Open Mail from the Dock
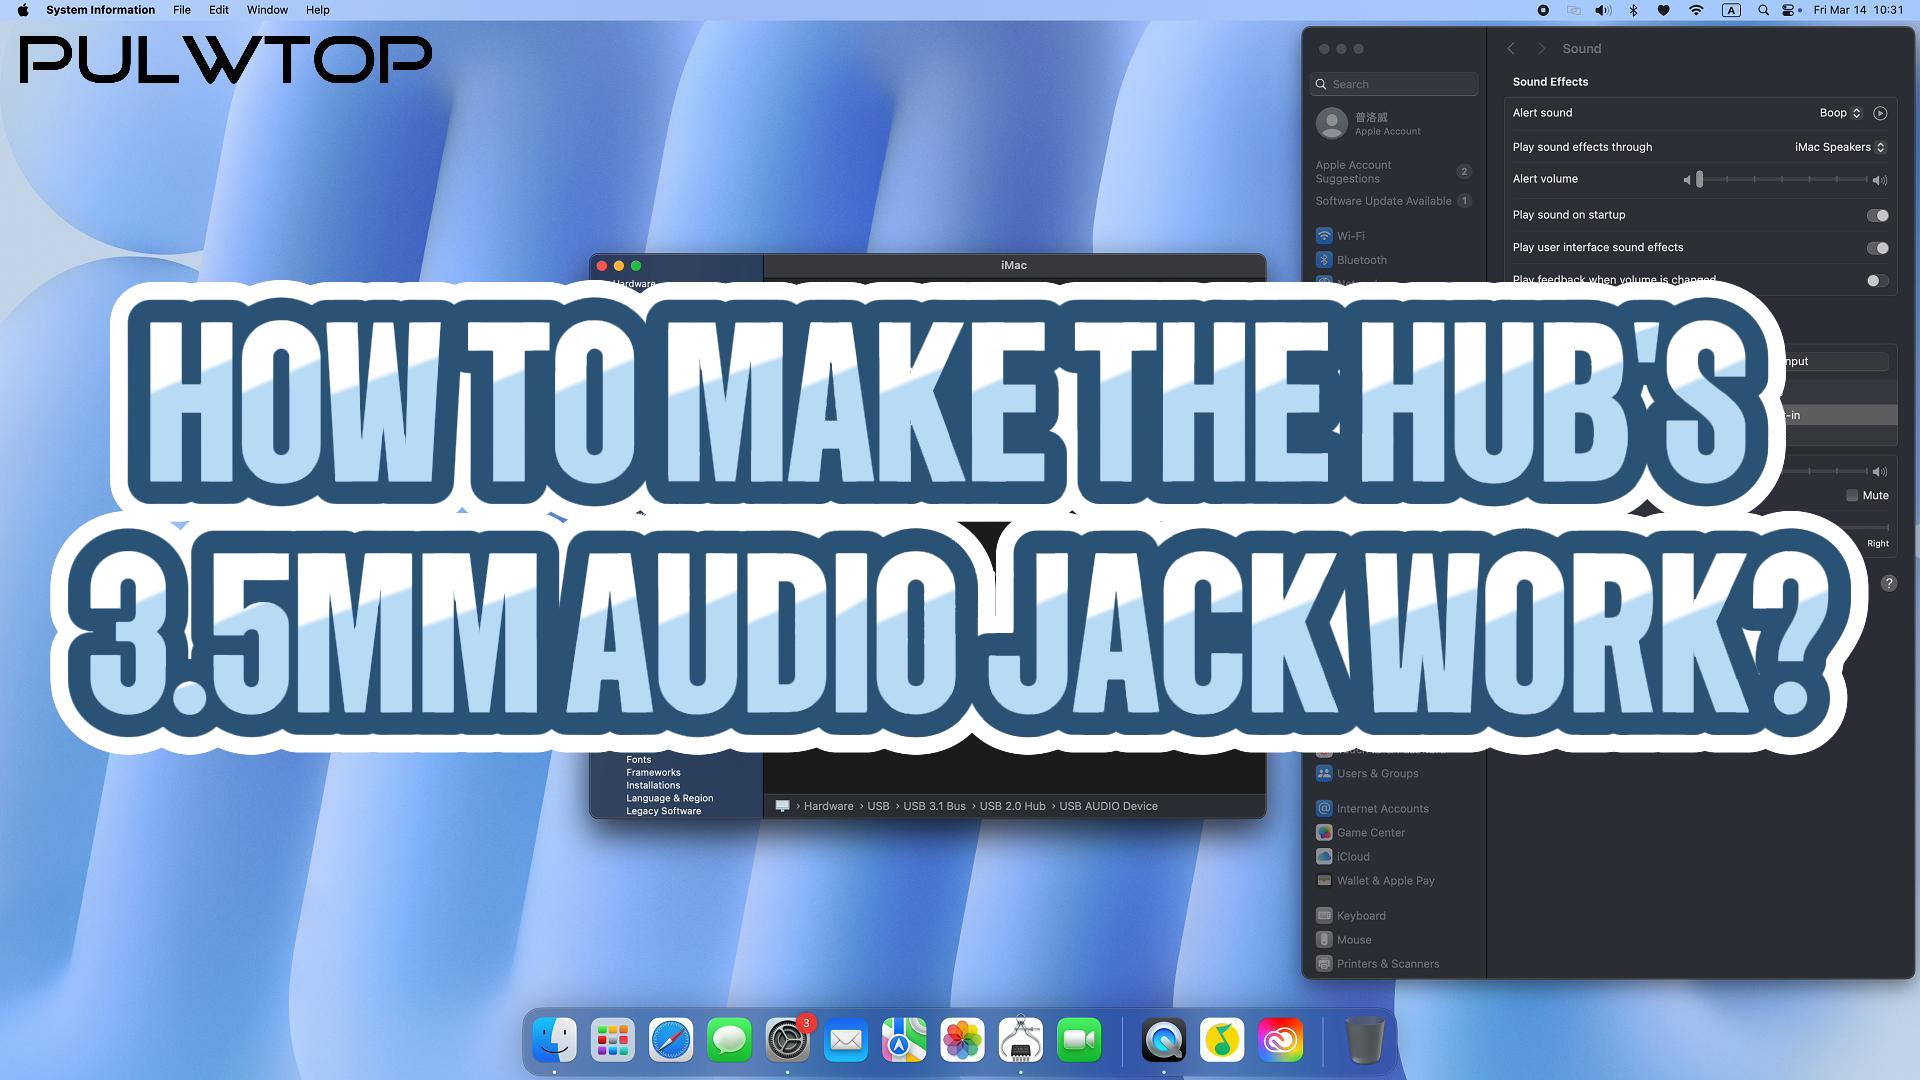 click(x=846, y=1040)
